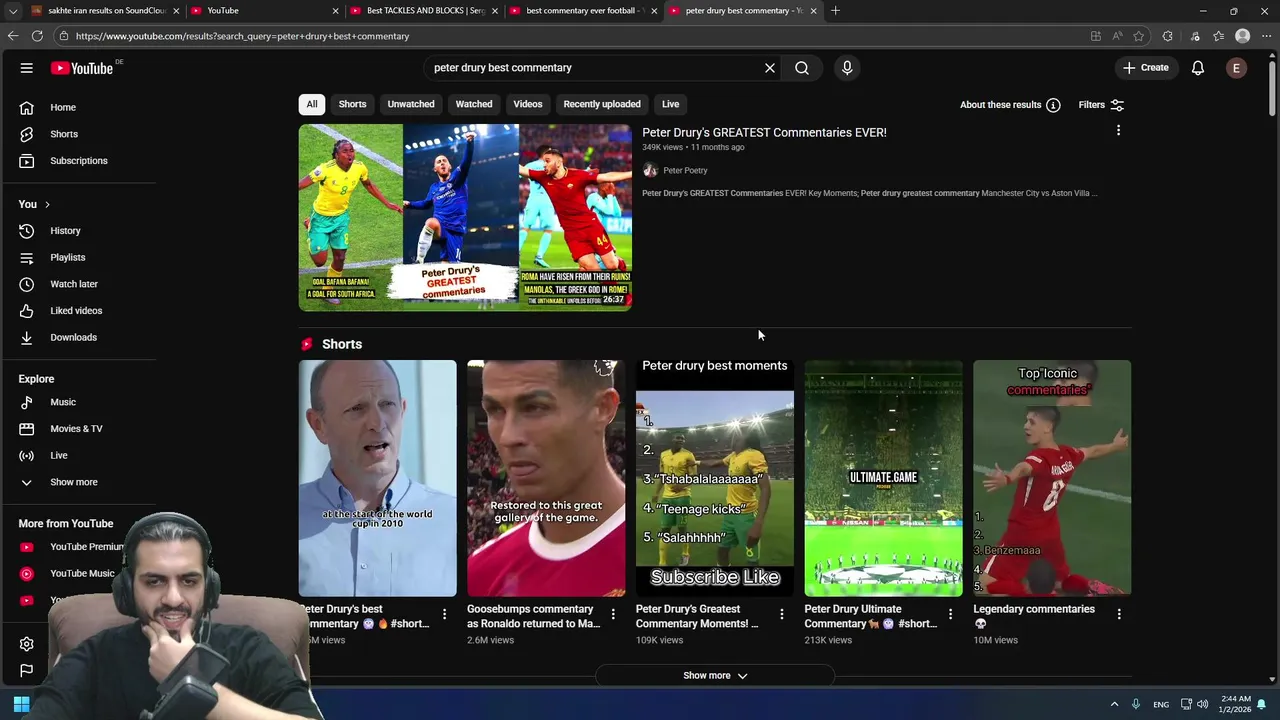
Task: Select the All filter chip
Action: pos(312,104)
